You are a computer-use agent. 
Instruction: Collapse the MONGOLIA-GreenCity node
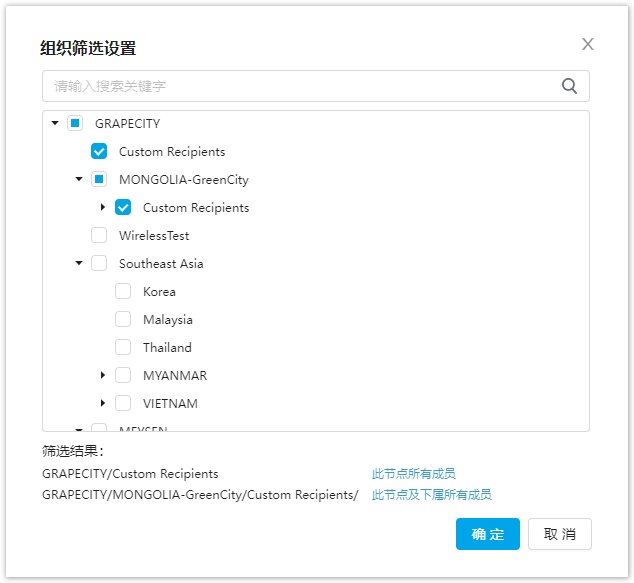click(79, 179)
